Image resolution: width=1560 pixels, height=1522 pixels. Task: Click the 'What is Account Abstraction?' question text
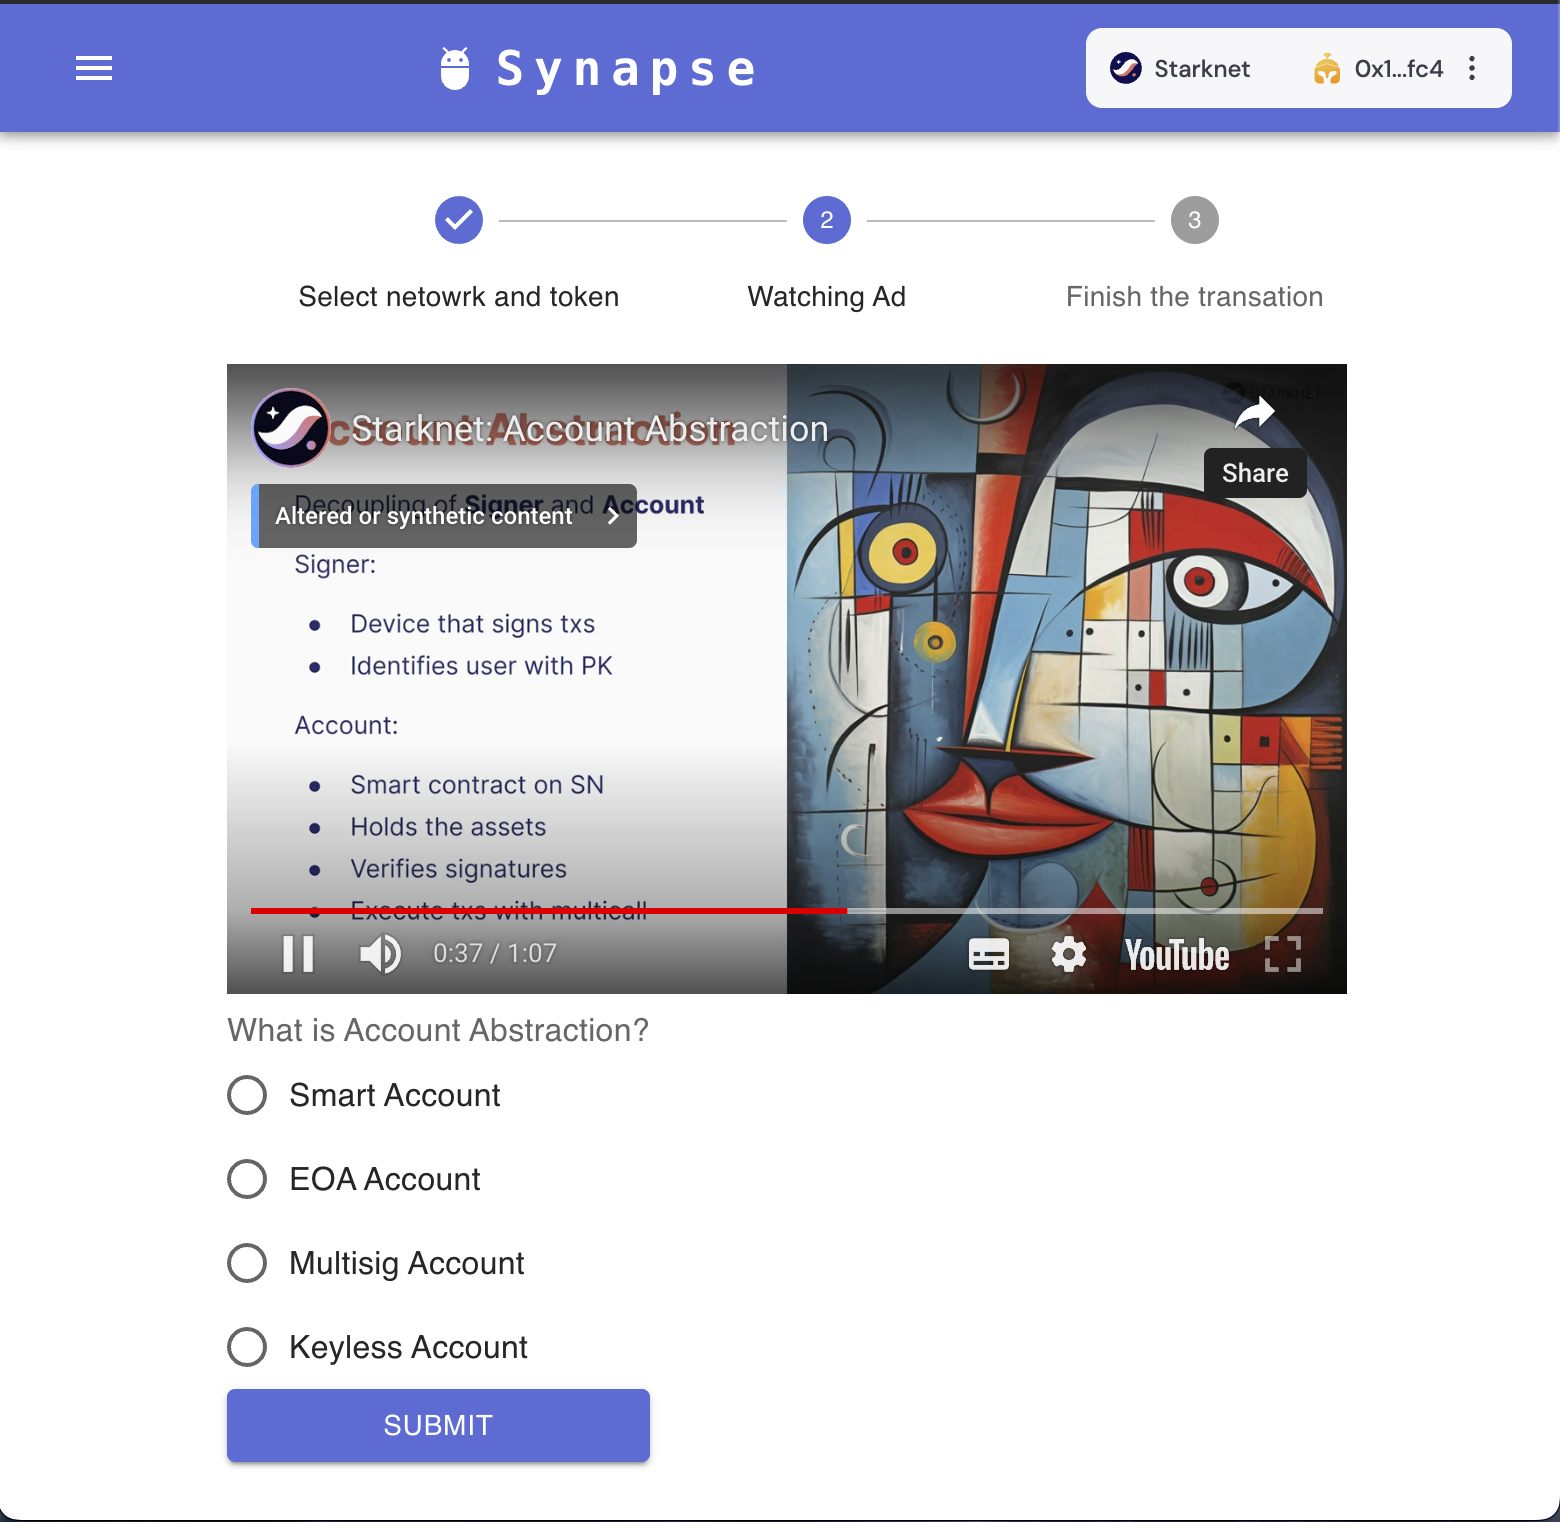point(438,1031)
